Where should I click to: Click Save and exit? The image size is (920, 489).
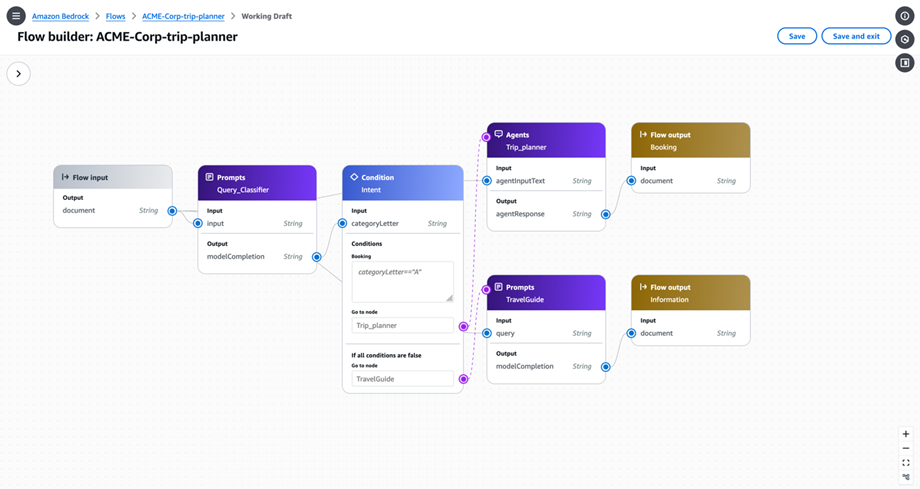click(x=856, y=36)
